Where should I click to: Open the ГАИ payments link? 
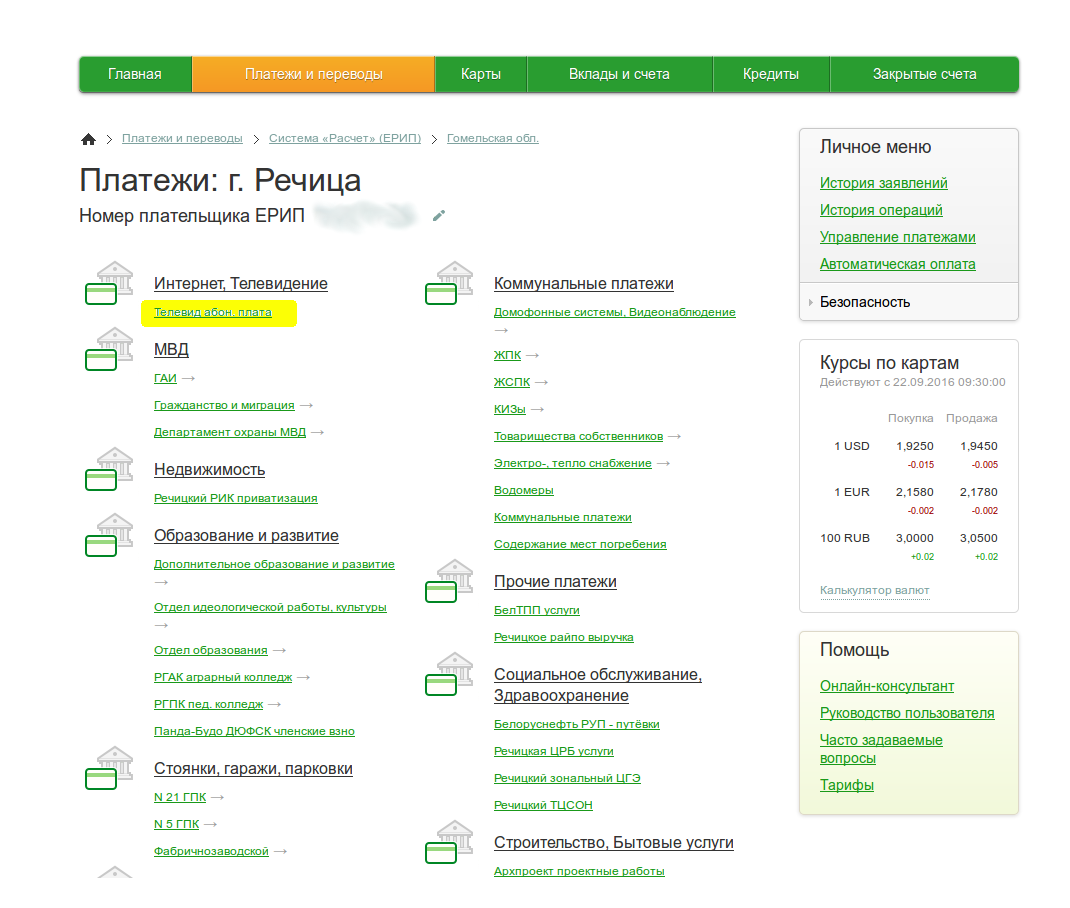coord(165,379)
